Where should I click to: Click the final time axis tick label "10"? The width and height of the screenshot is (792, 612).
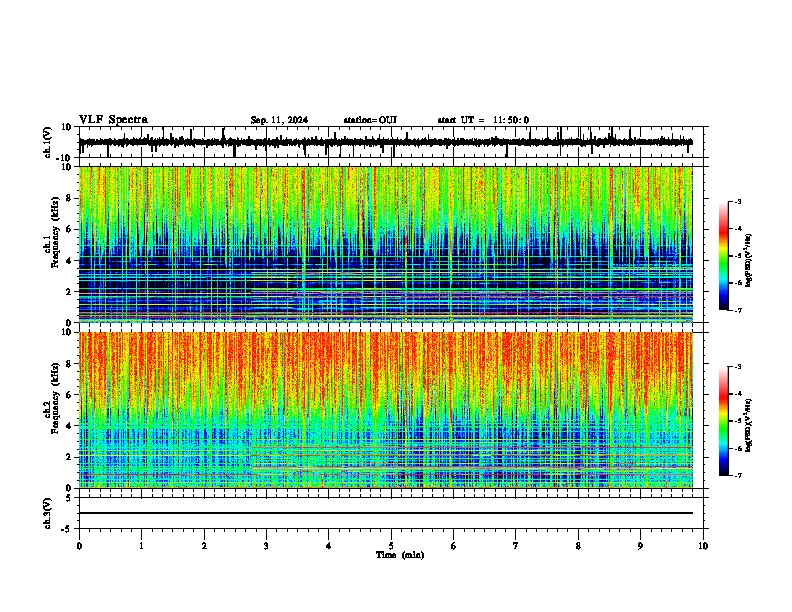tap(703, 546)
